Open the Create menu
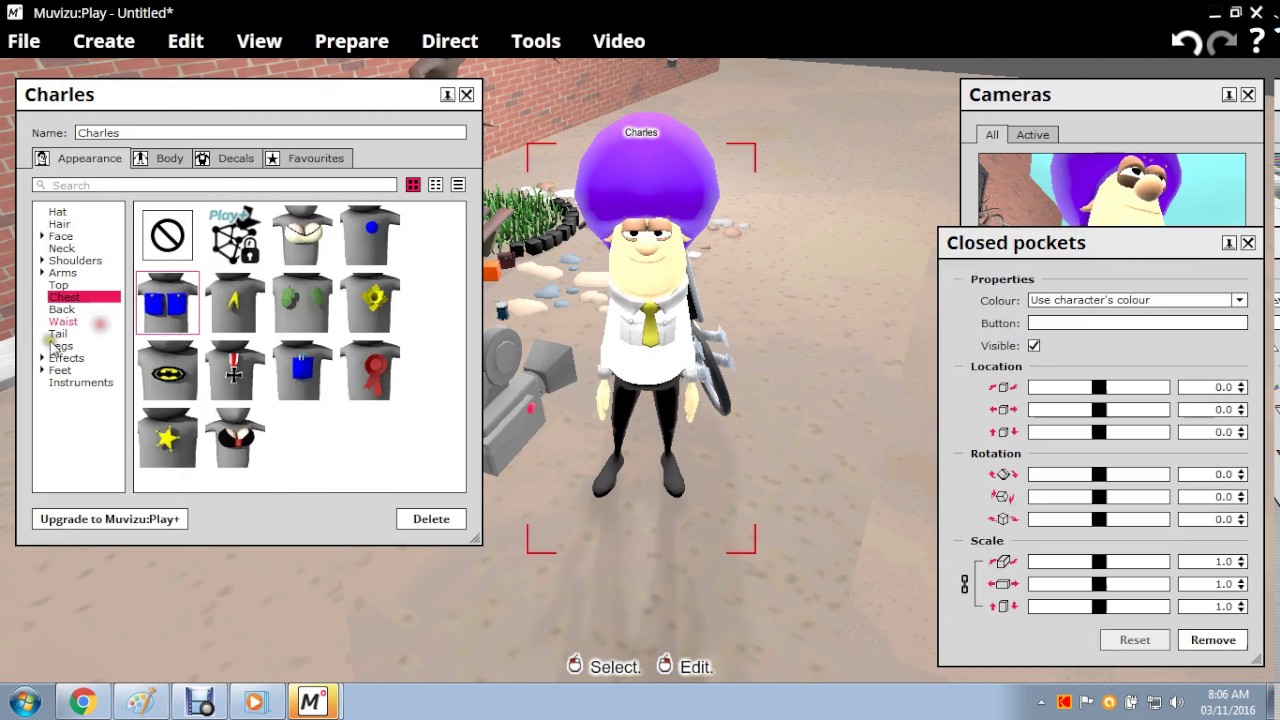Image resolution: width=1280 pixels, height=720 pixels. point(104,41)
